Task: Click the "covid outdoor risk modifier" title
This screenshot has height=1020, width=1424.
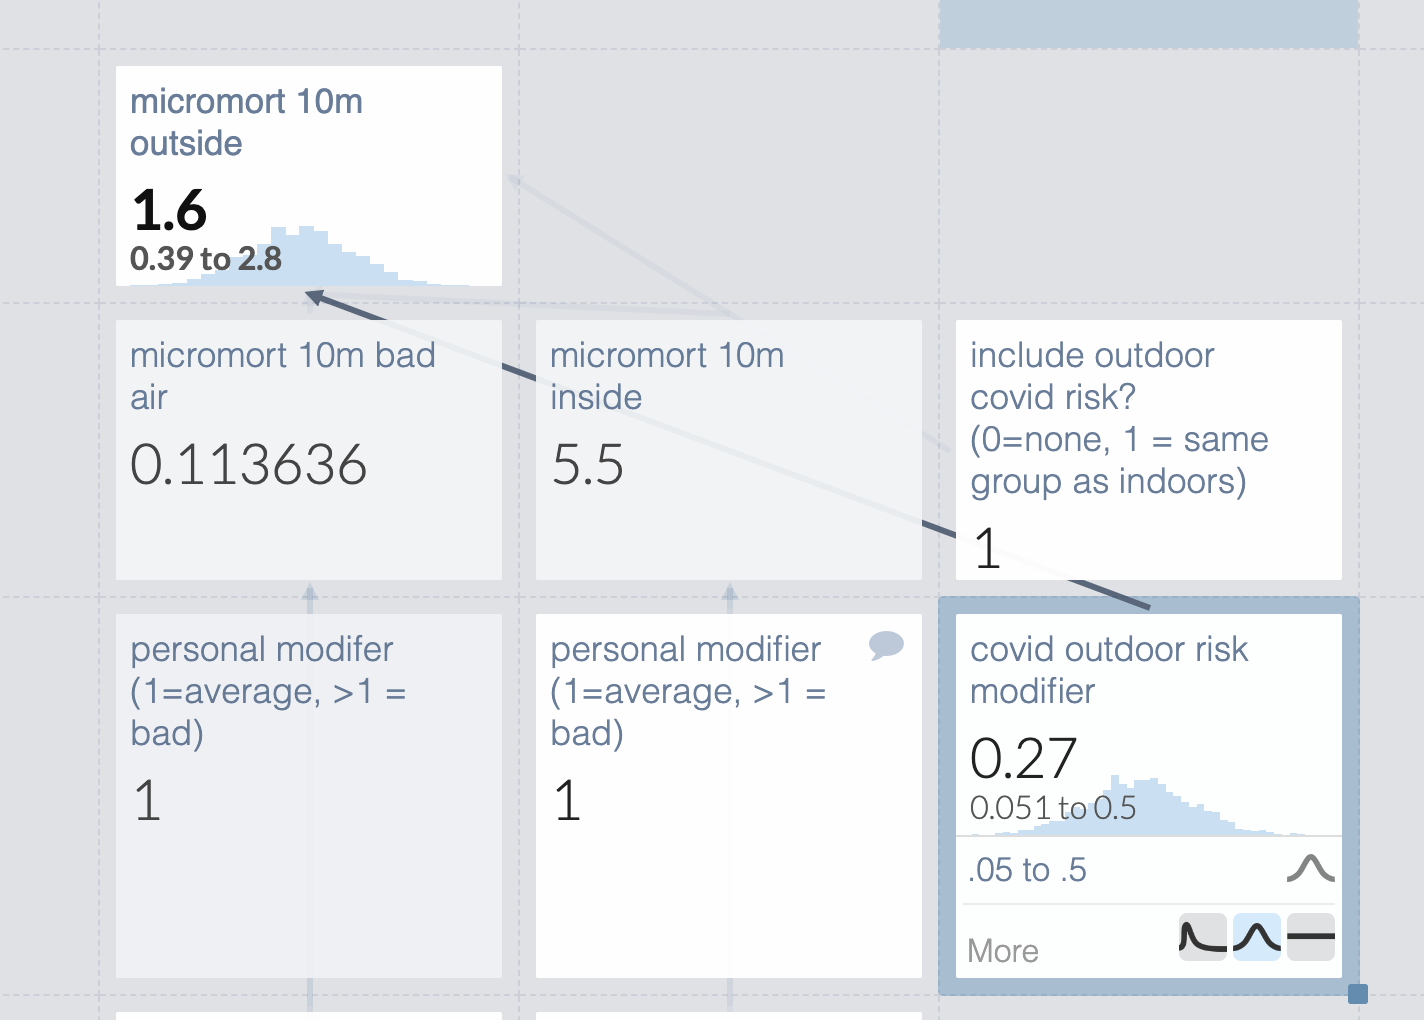Action: click(1108, 670)
